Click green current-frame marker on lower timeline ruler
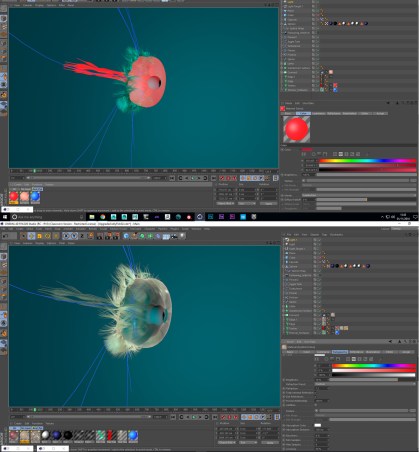 click(35, 410)
